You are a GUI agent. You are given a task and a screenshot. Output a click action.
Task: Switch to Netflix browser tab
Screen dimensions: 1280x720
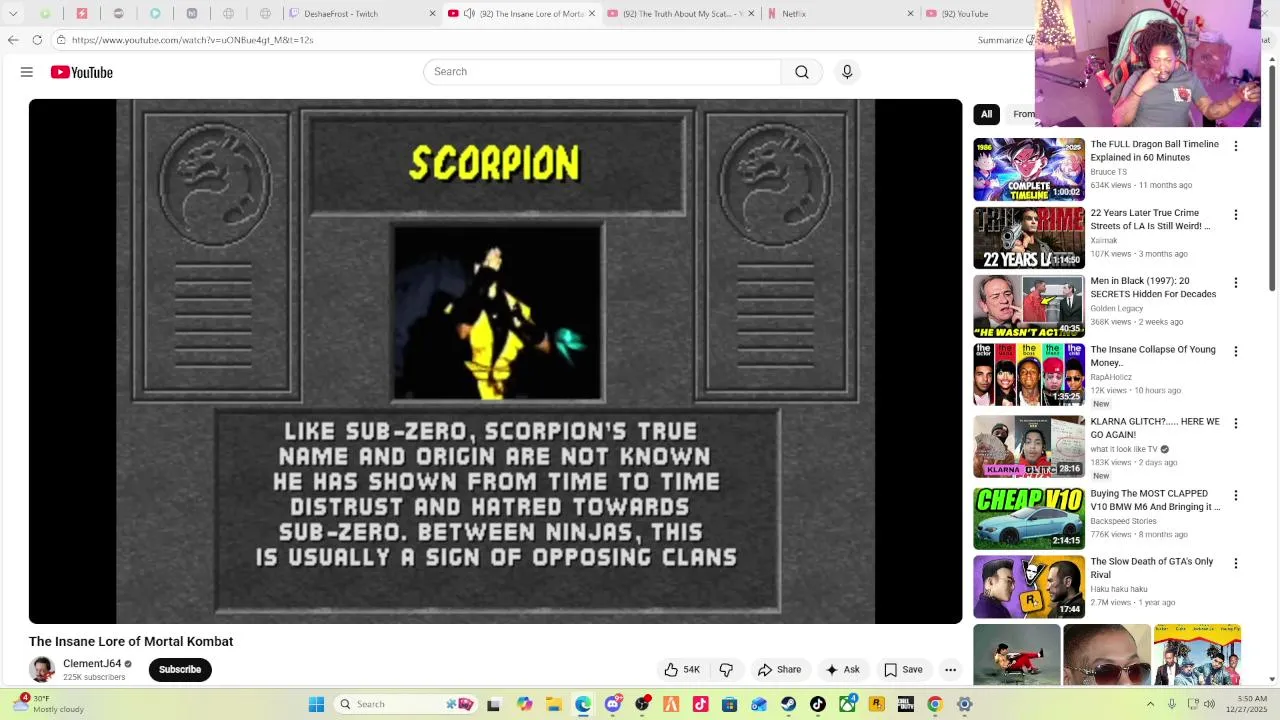838,14
